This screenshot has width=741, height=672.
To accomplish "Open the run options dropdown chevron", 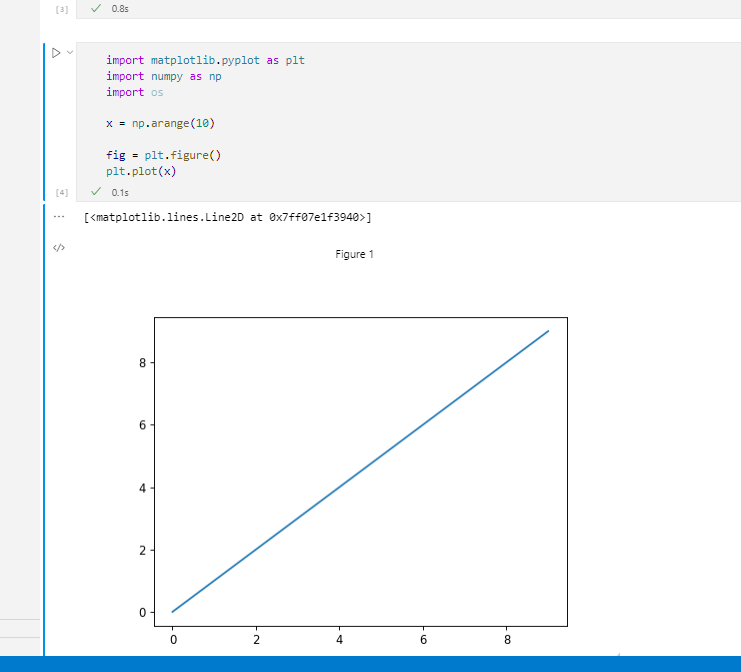I will pos(70,52).
